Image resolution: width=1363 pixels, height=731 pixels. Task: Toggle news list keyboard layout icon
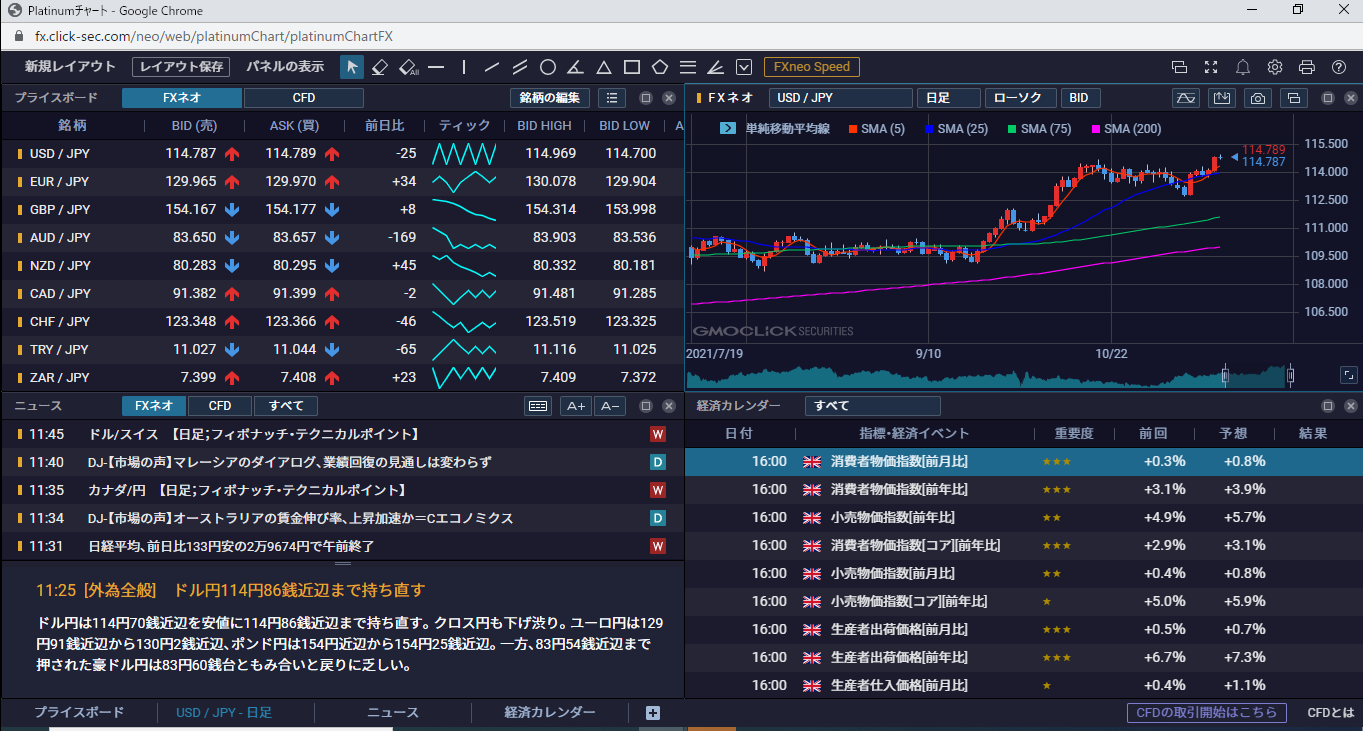pyautogui.click(x=538, y=406)
